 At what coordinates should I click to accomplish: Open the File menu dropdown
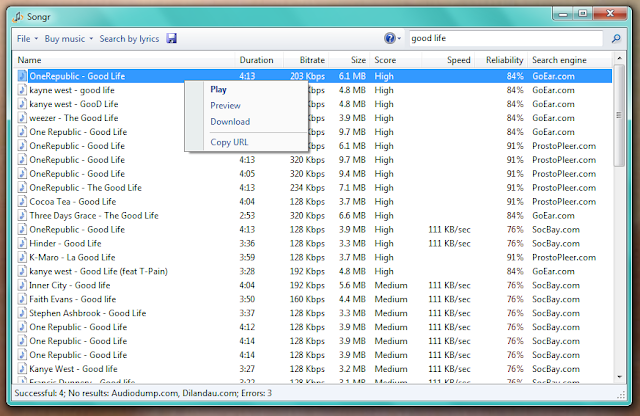pyautogui.click(x=27, y=38)
